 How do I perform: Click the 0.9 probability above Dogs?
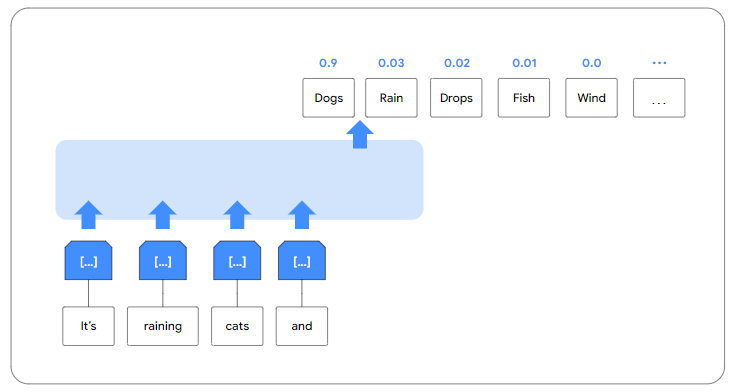tap(328, 63)
